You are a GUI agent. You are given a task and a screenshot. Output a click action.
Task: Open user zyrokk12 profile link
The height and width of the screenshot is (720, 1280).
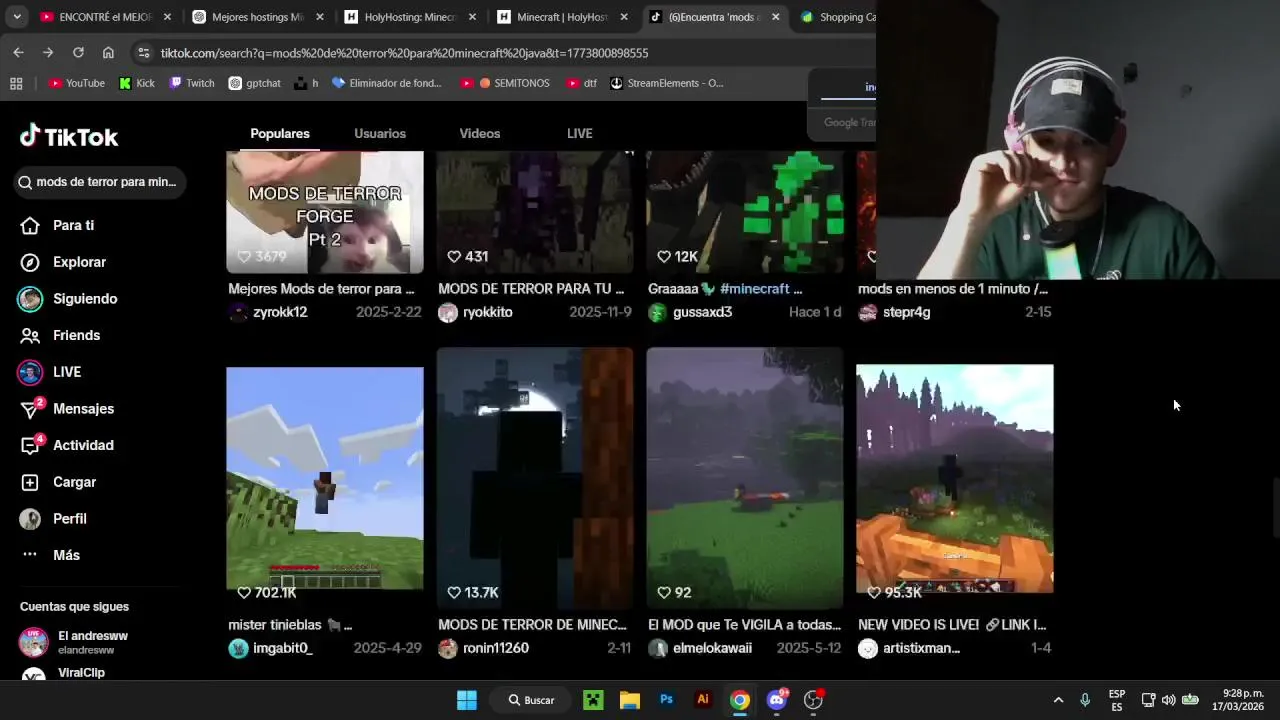coord(280,312)
